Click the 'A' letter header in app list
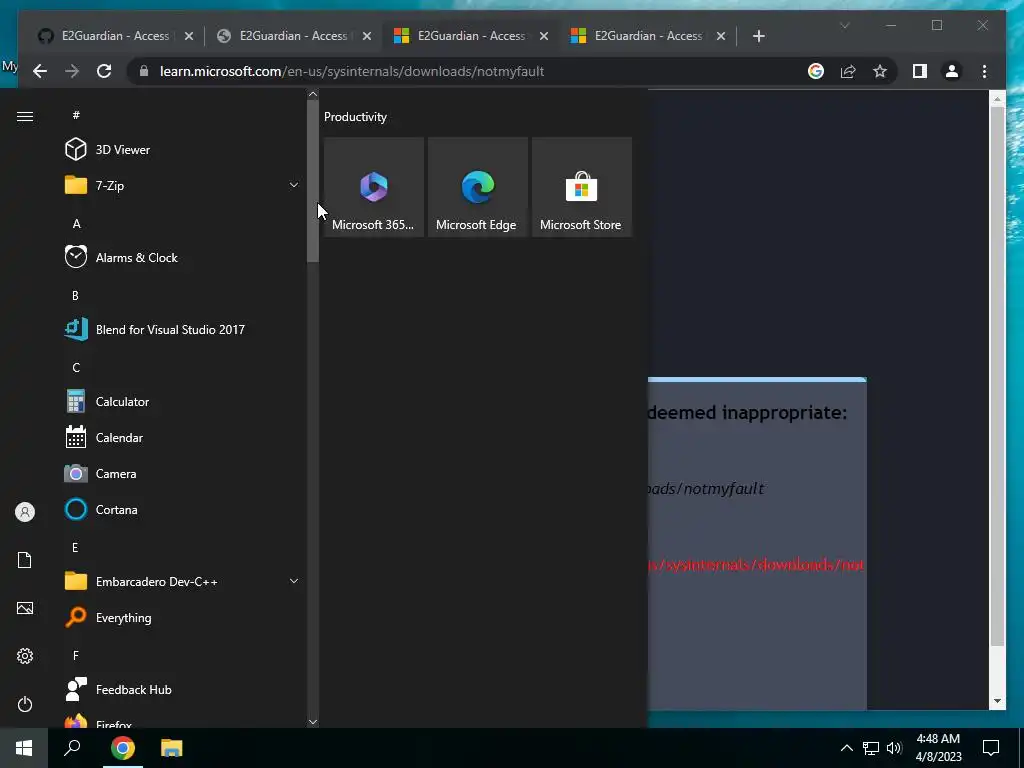This screenshot has height=768, width=1024. pyautogui.click(x=76, y=223)
